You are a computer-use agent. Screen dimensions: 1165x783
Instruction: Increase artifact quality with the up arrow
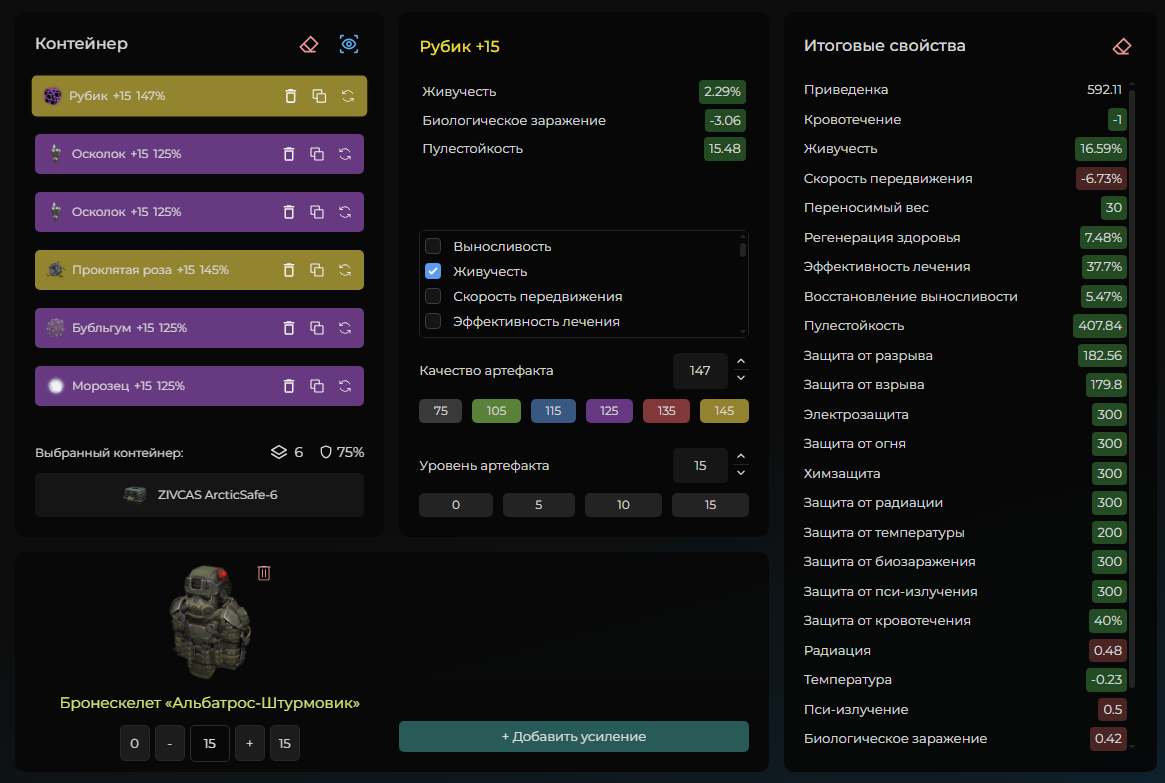pyautogui.click(x=741, y=362)
